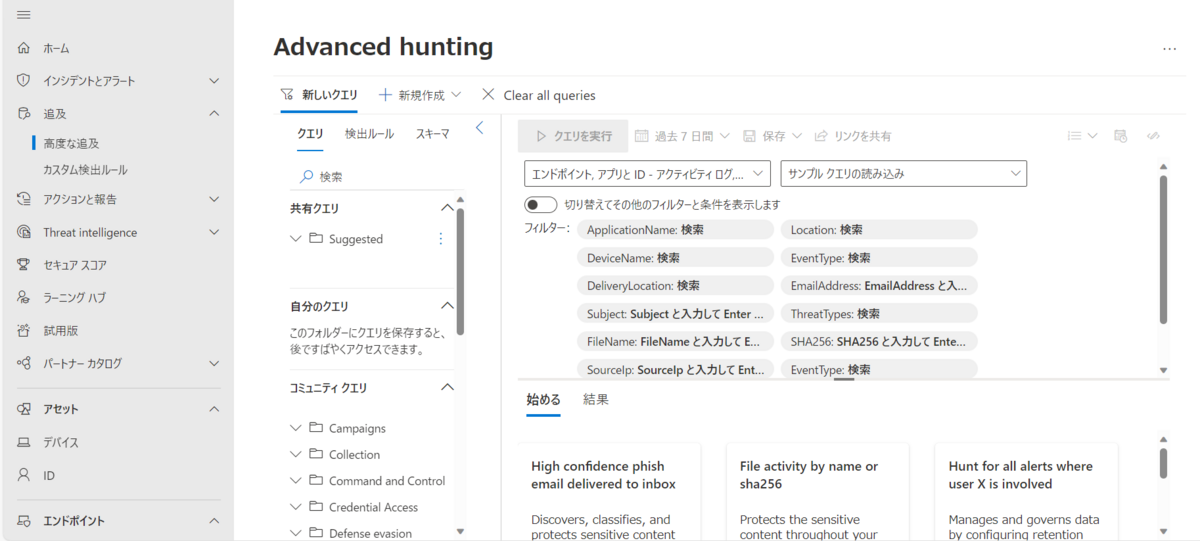Click the デバイス laptop icon
Viewport: 1200px width, 541px height.
(x=24, y=442)
